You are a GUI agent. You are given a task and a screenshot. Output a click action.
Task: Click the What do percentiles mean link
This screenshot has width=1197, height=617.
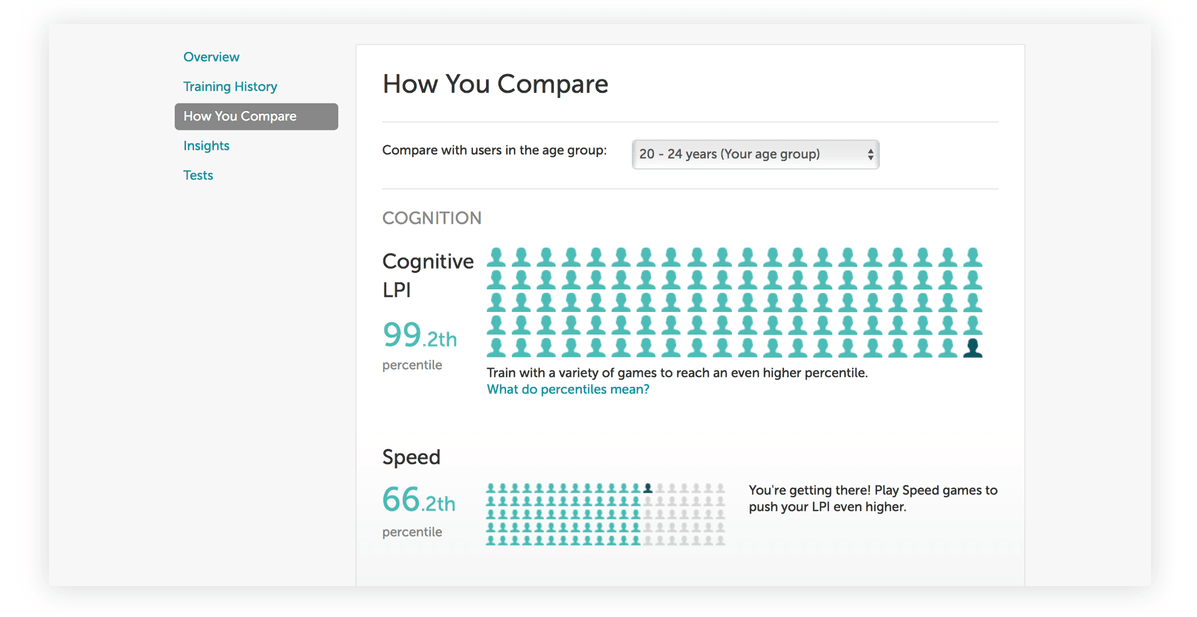click(x=568, y=389)
